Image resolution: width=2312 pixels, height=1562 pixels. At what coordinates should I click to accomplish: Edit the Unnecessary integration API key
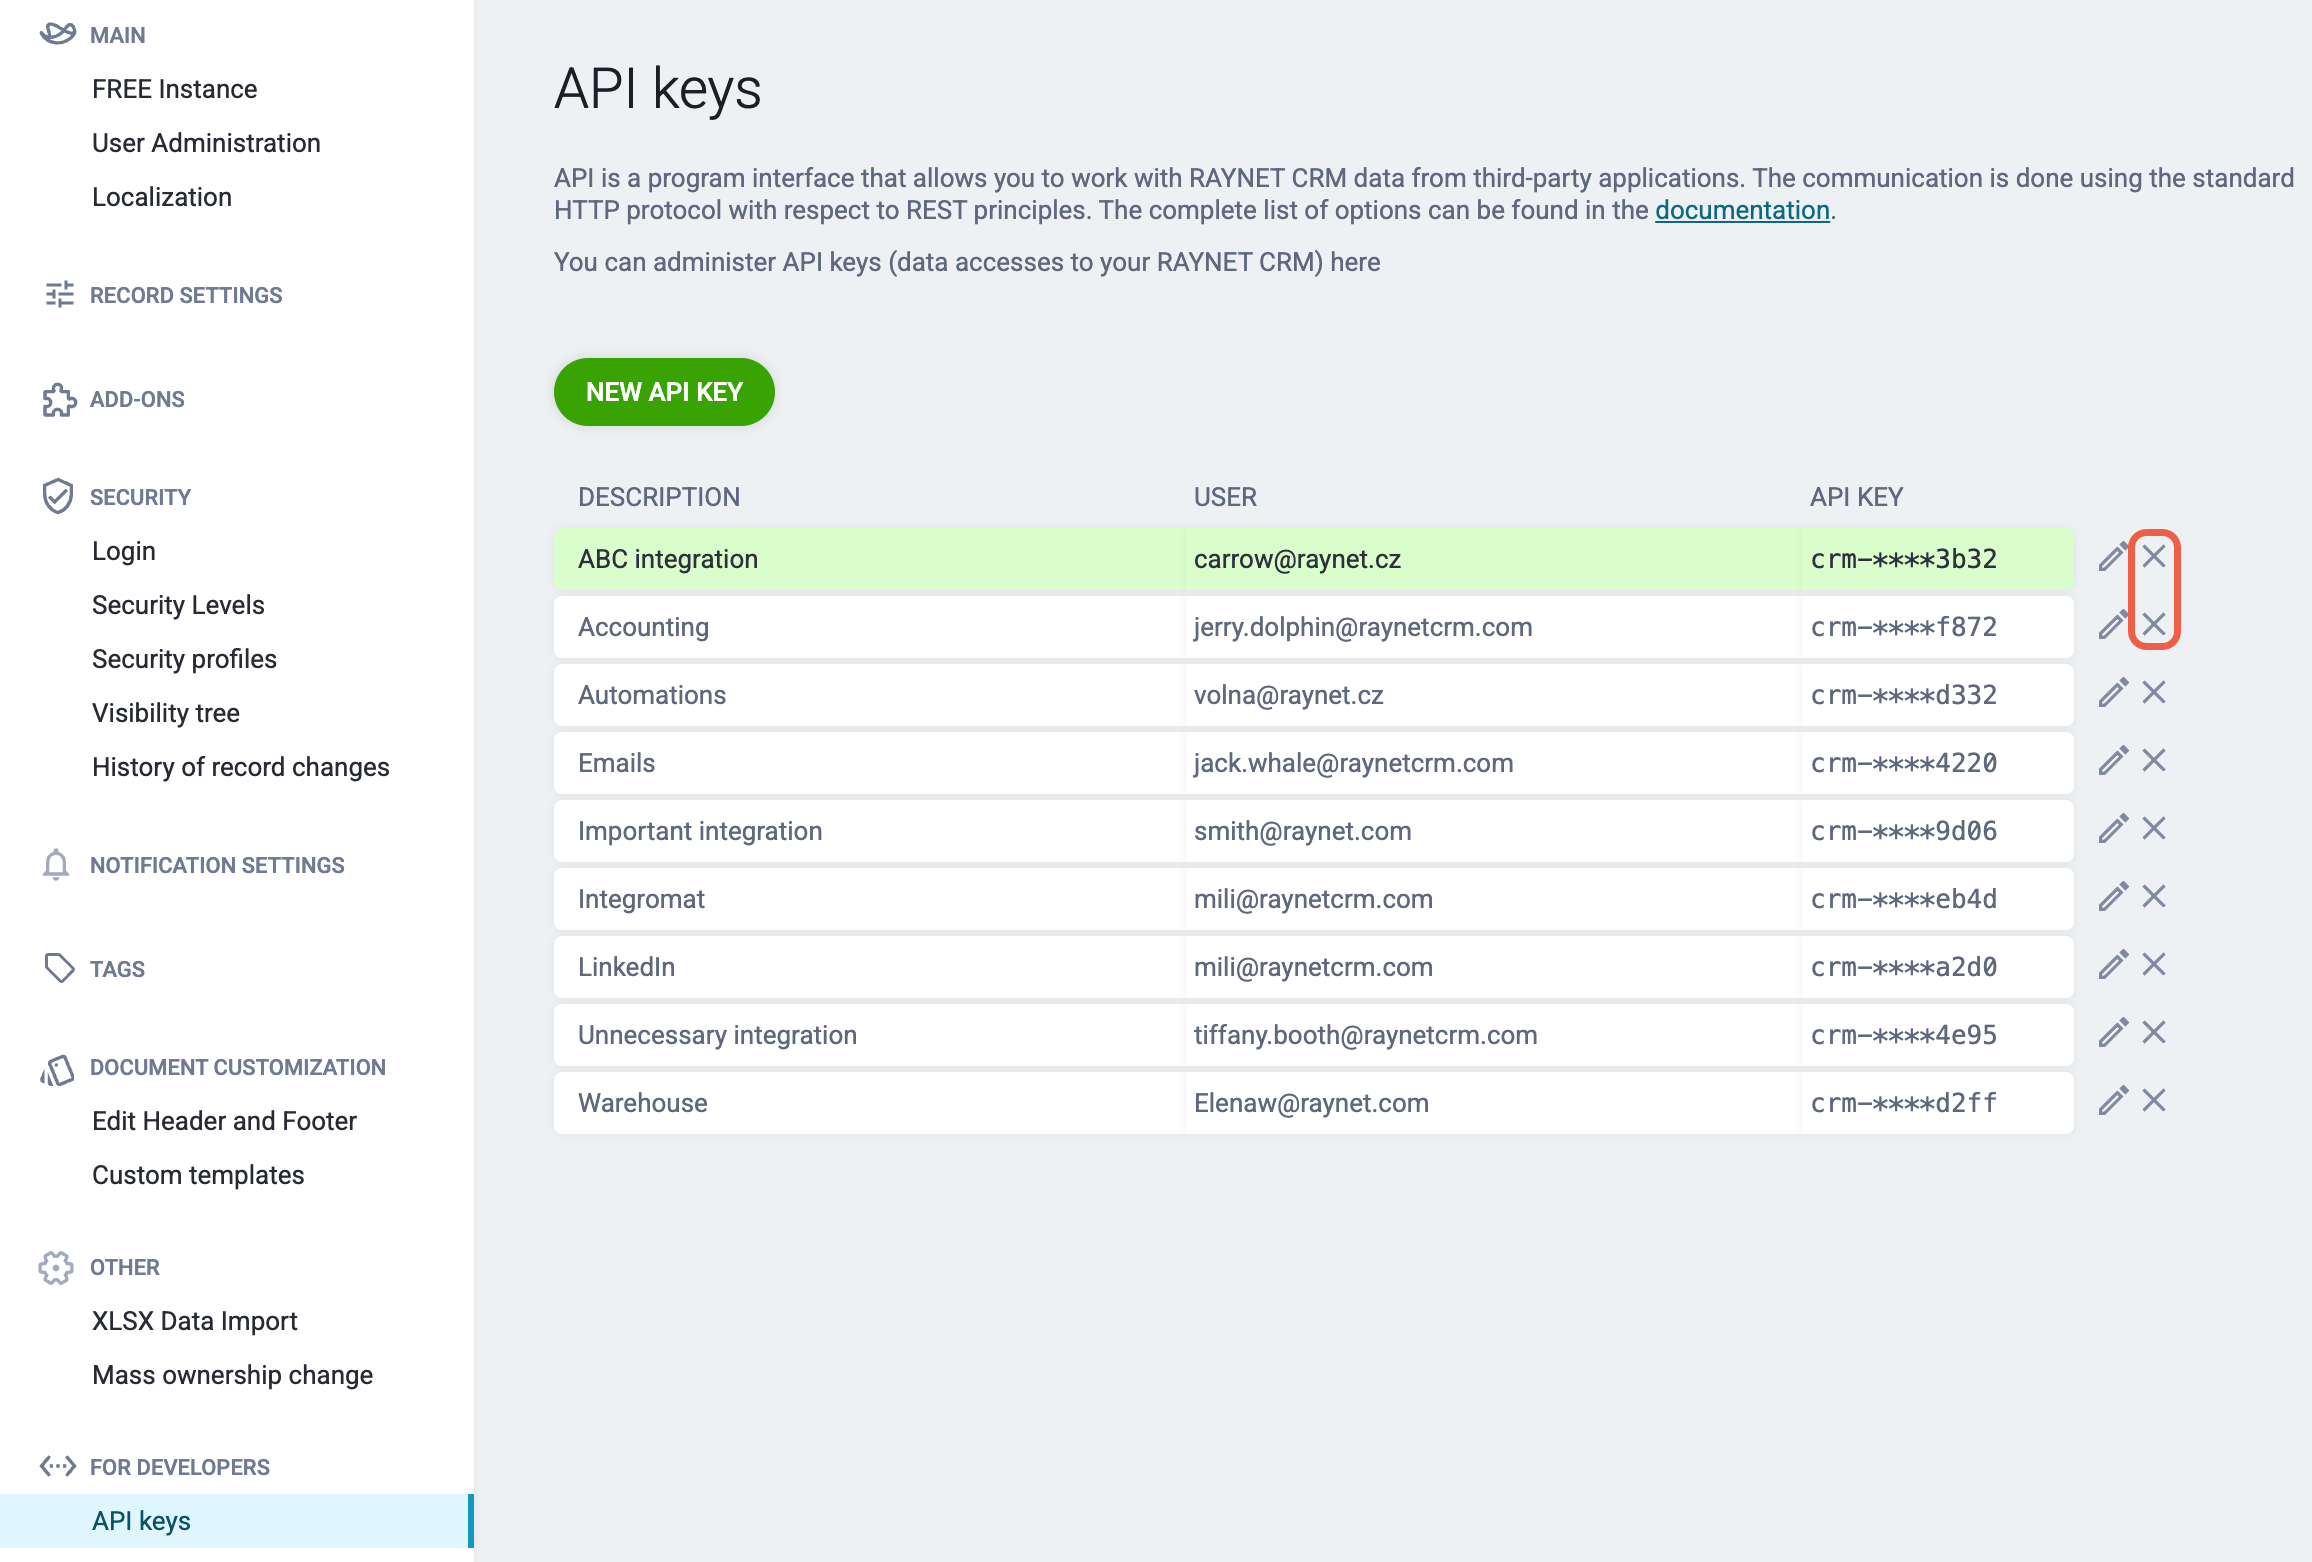[x=2112, y=1033]
